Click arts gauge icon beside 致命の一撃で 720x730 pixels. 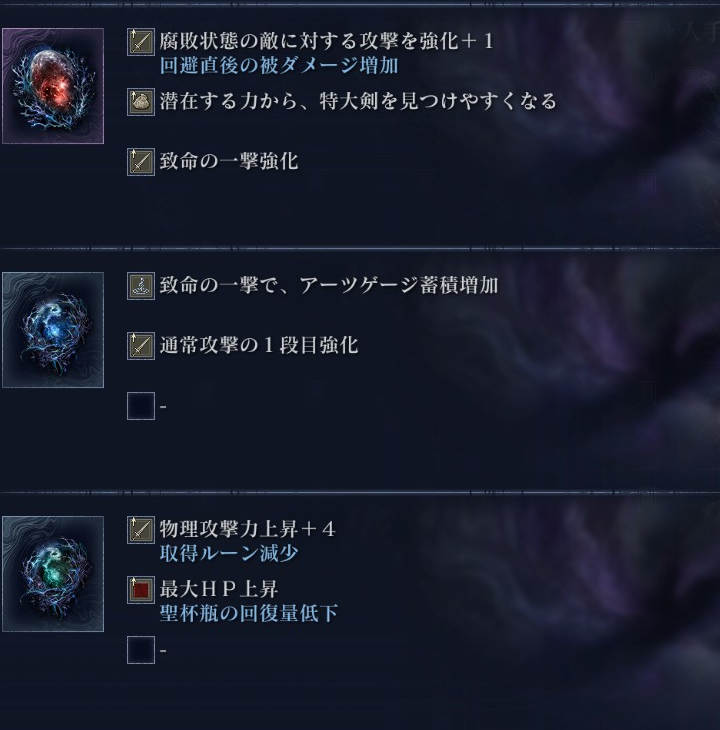[141, 286]
